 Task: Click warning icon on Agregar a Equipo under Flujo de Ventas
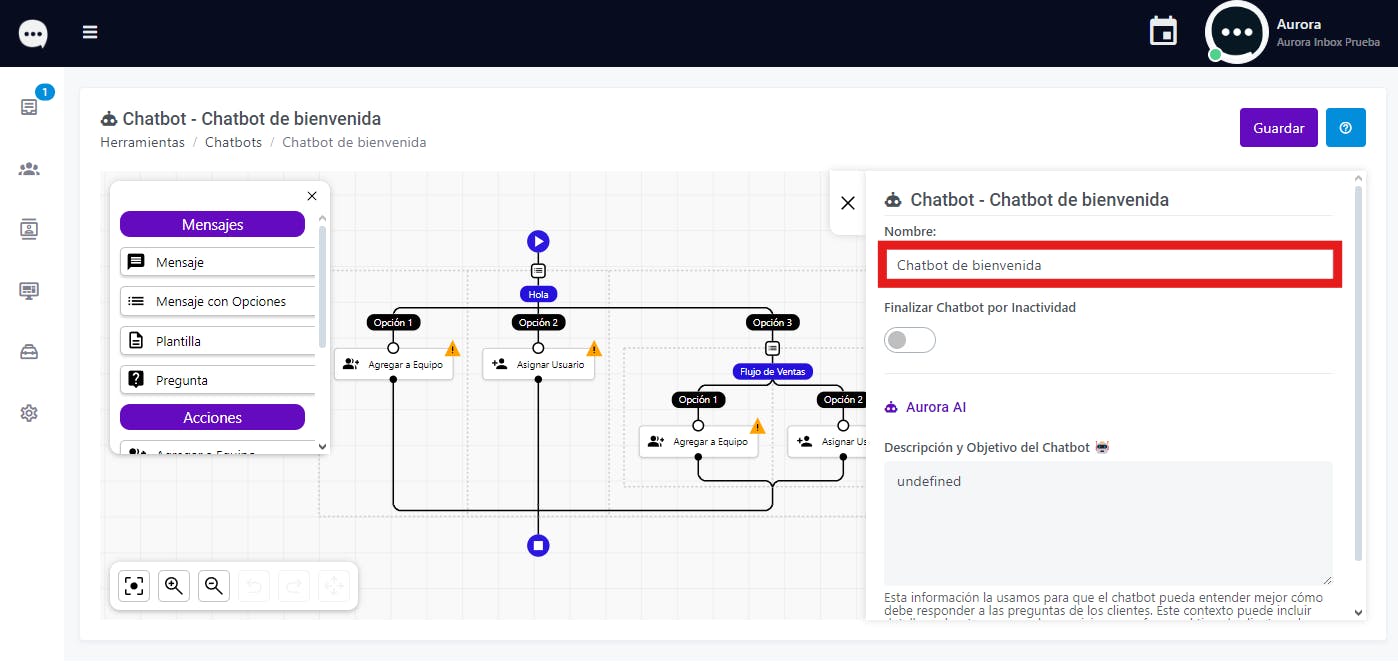pyautogui.click(x=757, y=426)
